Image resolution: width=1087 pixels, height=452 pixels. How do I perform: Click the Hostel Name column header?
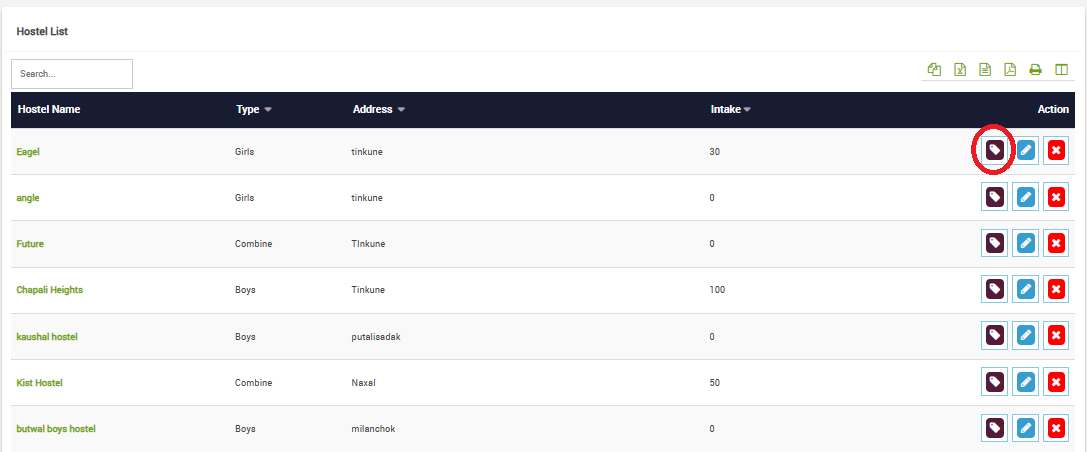(49, 110)
